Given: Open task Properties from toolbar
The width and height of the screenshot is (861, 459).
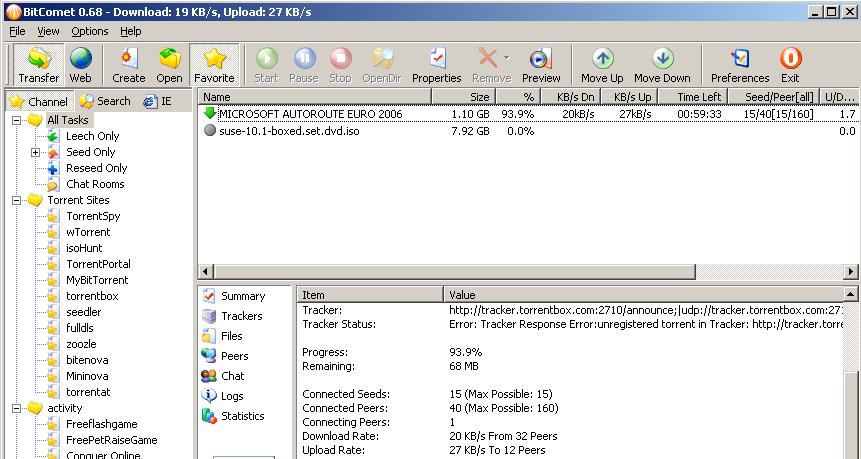Looking at the screenshot, I should pyautogui.click(x=437, y=65).
